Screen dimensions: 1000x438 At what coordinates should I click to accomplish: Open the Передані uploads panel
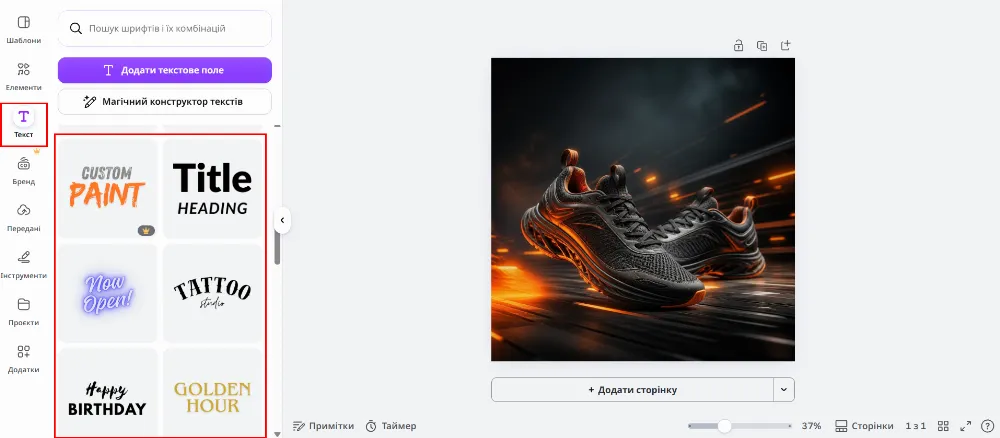[x=24, y=217]
